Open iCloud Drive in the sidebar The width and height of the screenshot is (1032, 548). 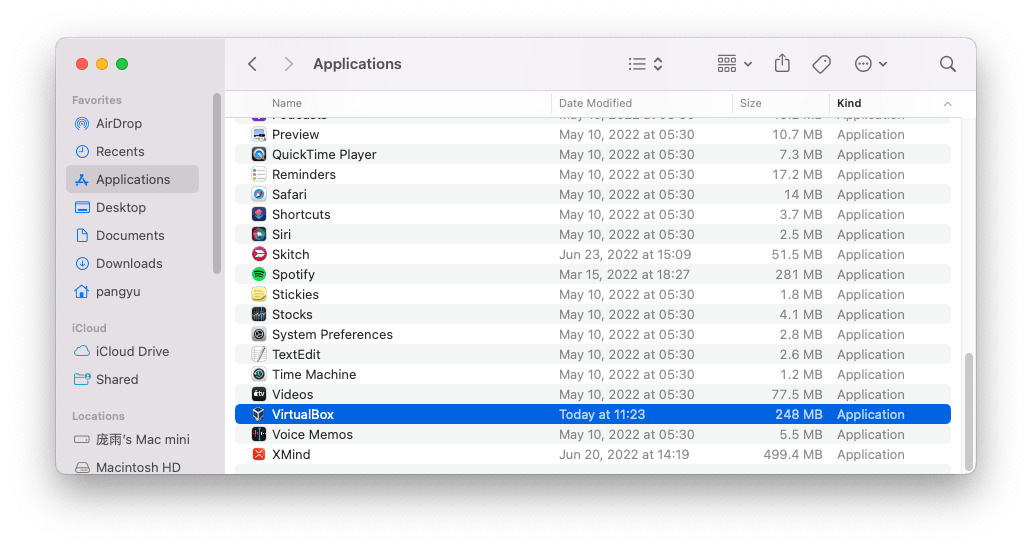132,351
